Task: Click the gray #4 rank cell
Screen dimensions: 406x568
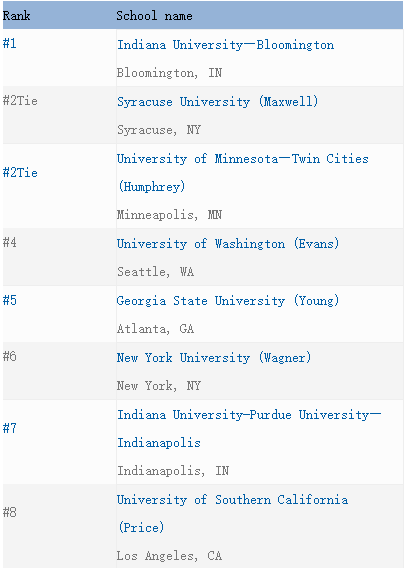Action: pyautogui.click(x=9, y=242)
